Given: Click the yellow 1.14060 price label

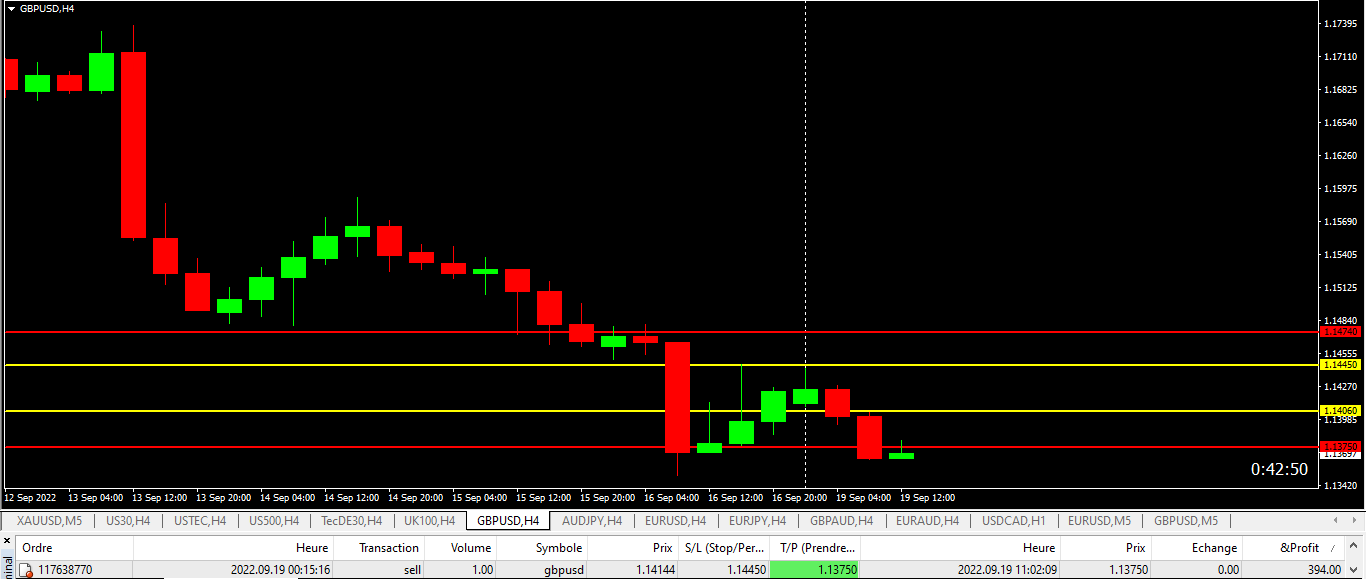Looking at the screenshot, I should tap(1339, 411).
